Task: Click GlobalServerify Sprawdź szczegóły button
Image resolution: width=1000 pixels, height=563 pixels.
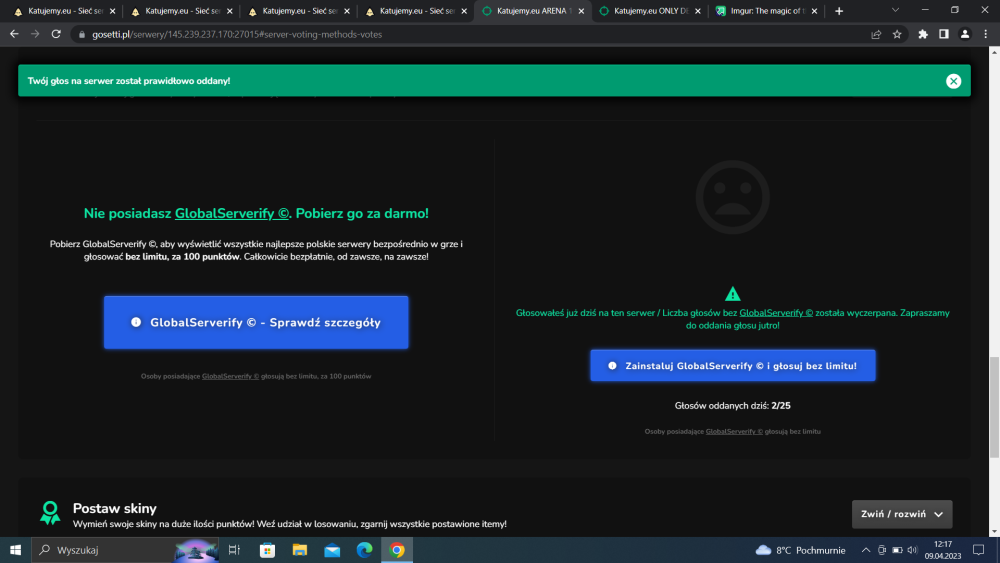Action: [x=256, y=322]
